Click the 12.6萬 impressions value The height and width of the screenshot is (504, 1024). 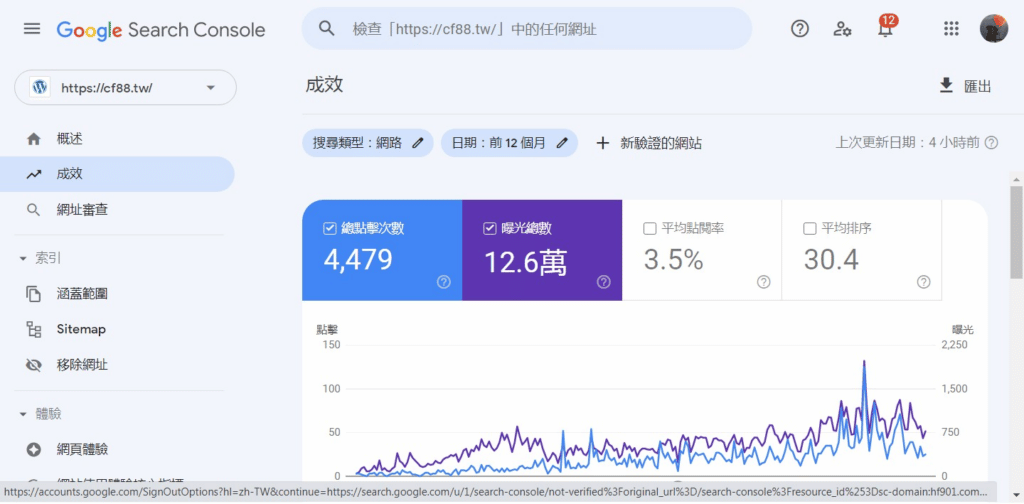526,261
